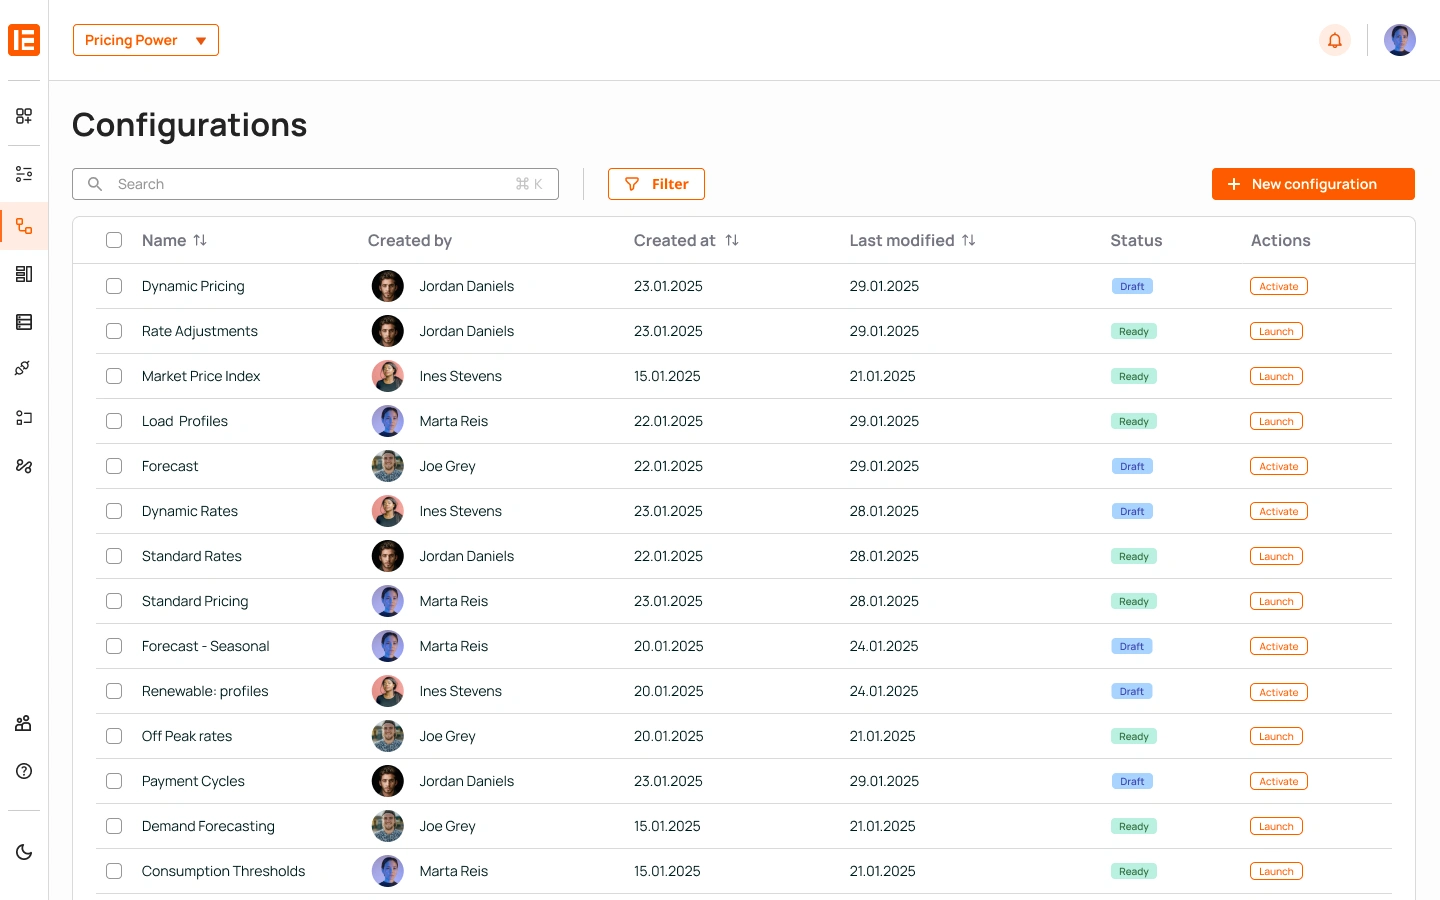Screen dimensions: 1440x900
Task: Sort by Created at column
Action: (732, 240)
